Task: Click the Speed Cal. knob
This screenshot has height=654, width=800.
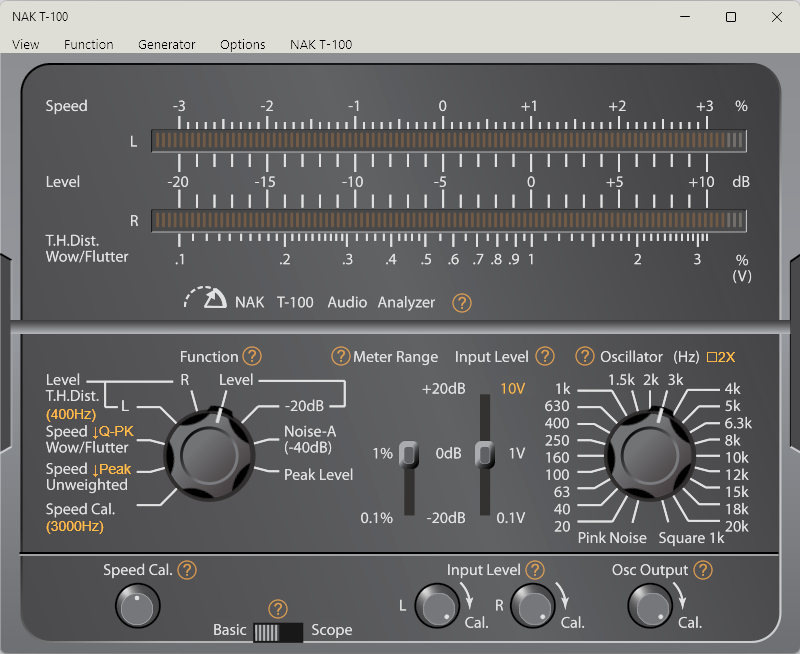Action: click(138, 606)
